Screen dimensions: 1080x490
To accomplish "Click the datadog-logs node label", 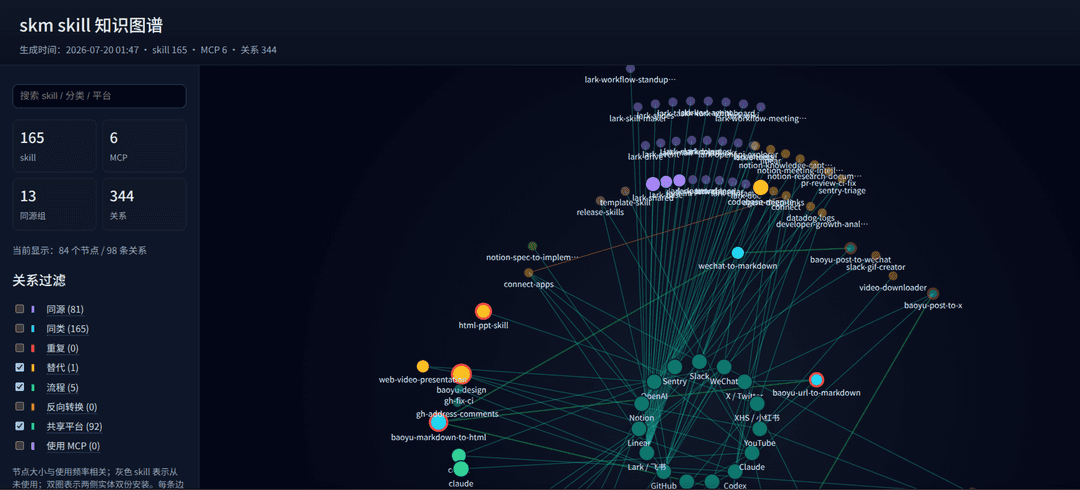I will pos(810,218).
